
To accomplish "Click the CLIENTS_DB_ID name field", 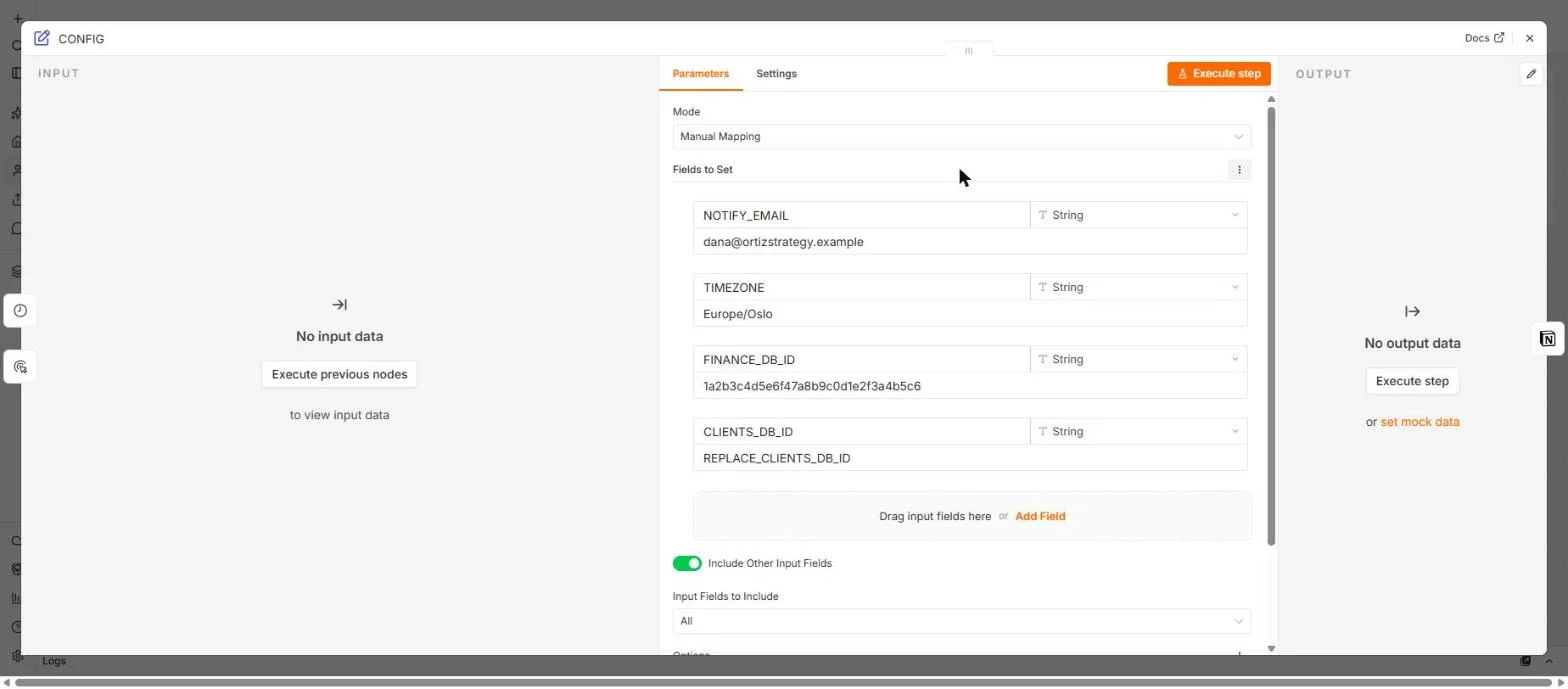I will [x=861, y=431].
